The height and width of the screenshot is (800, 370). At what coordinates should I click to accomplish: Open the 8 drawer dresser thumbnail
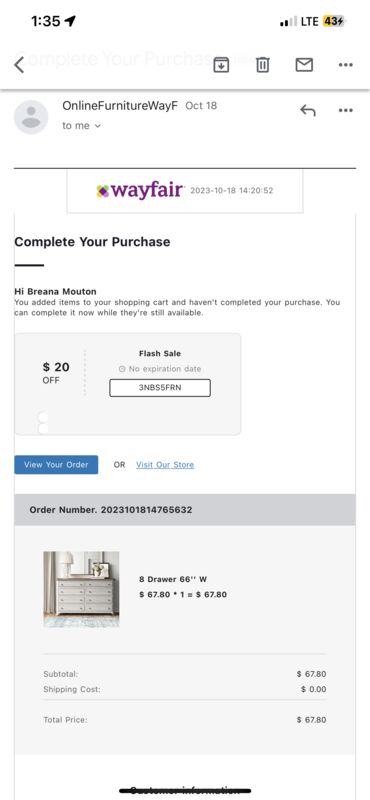point(81,589)
